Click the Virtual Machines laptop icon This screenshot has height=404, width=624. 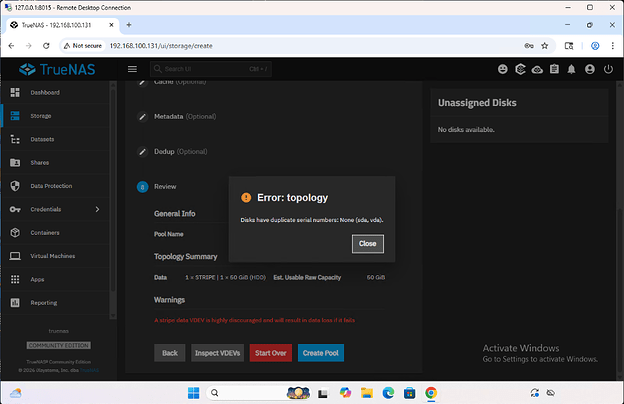[15, 256]
